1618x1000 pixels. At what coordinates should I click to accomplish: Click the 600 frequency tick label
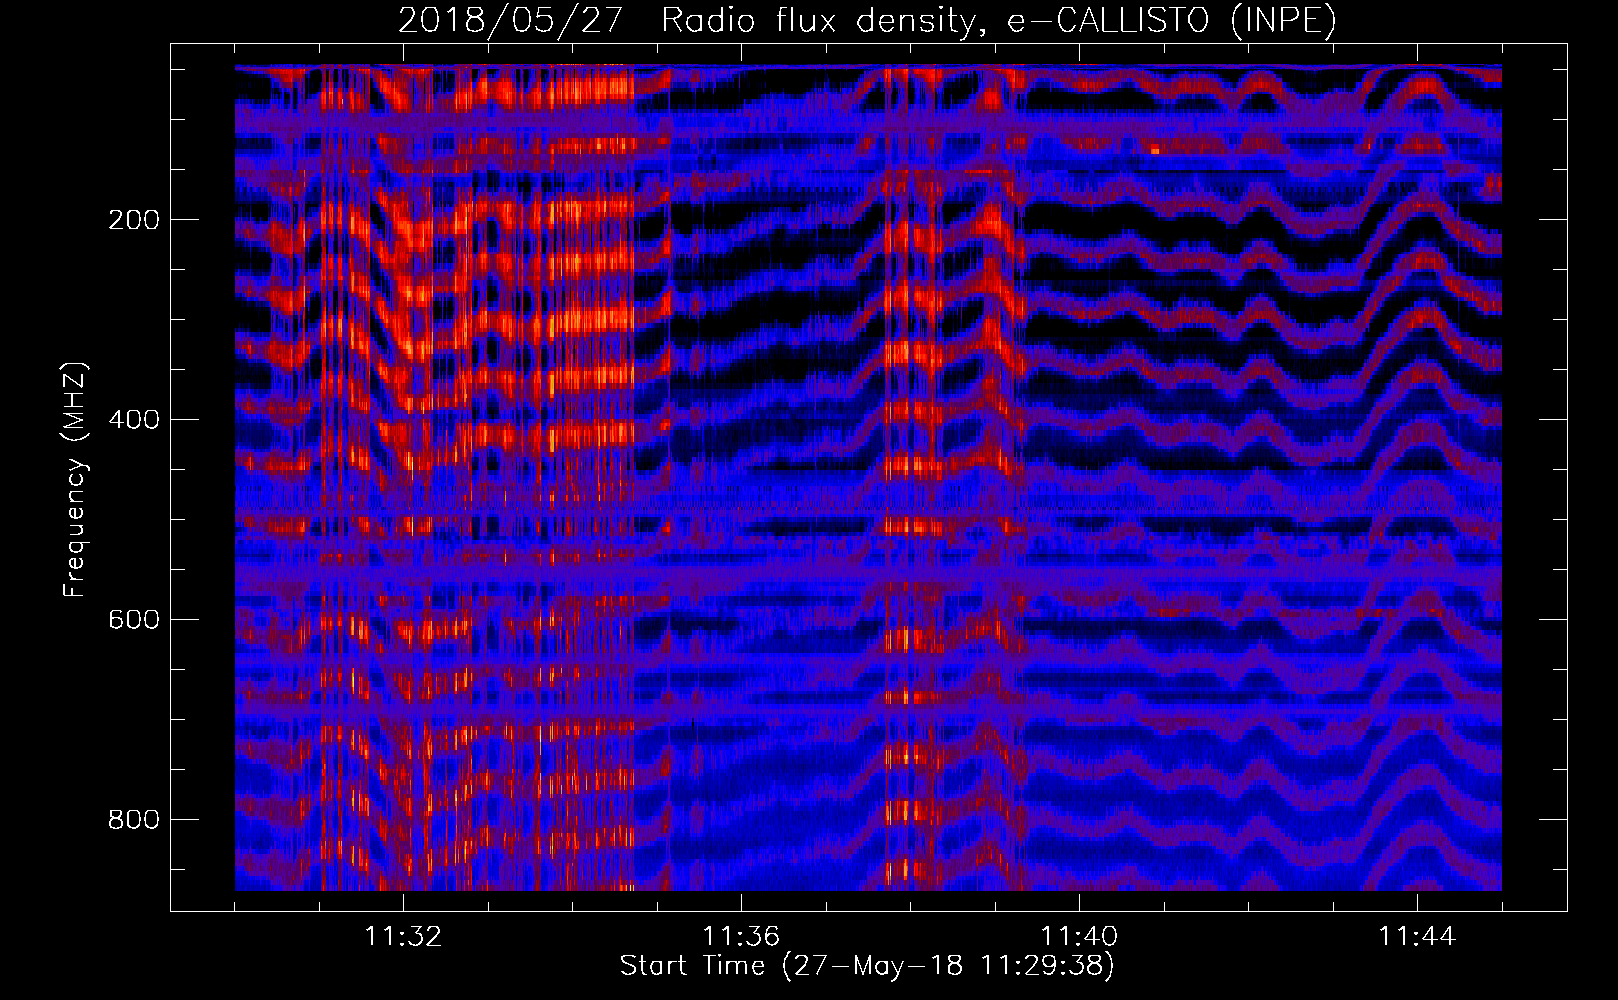(133, 620)
